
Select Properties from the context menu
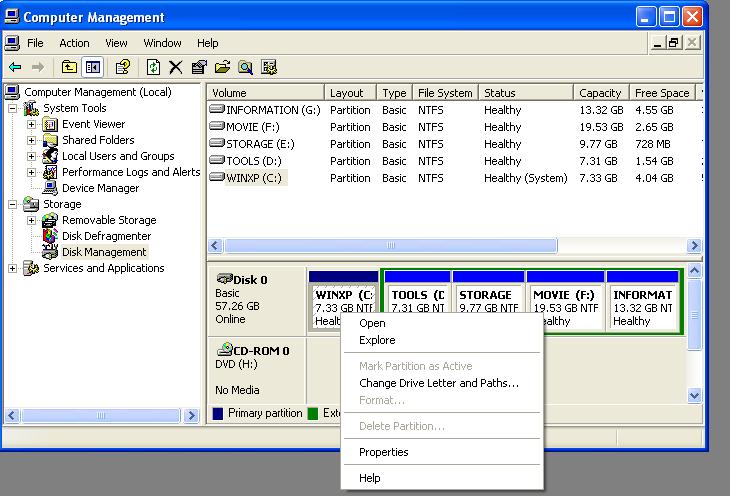[383, 452]
